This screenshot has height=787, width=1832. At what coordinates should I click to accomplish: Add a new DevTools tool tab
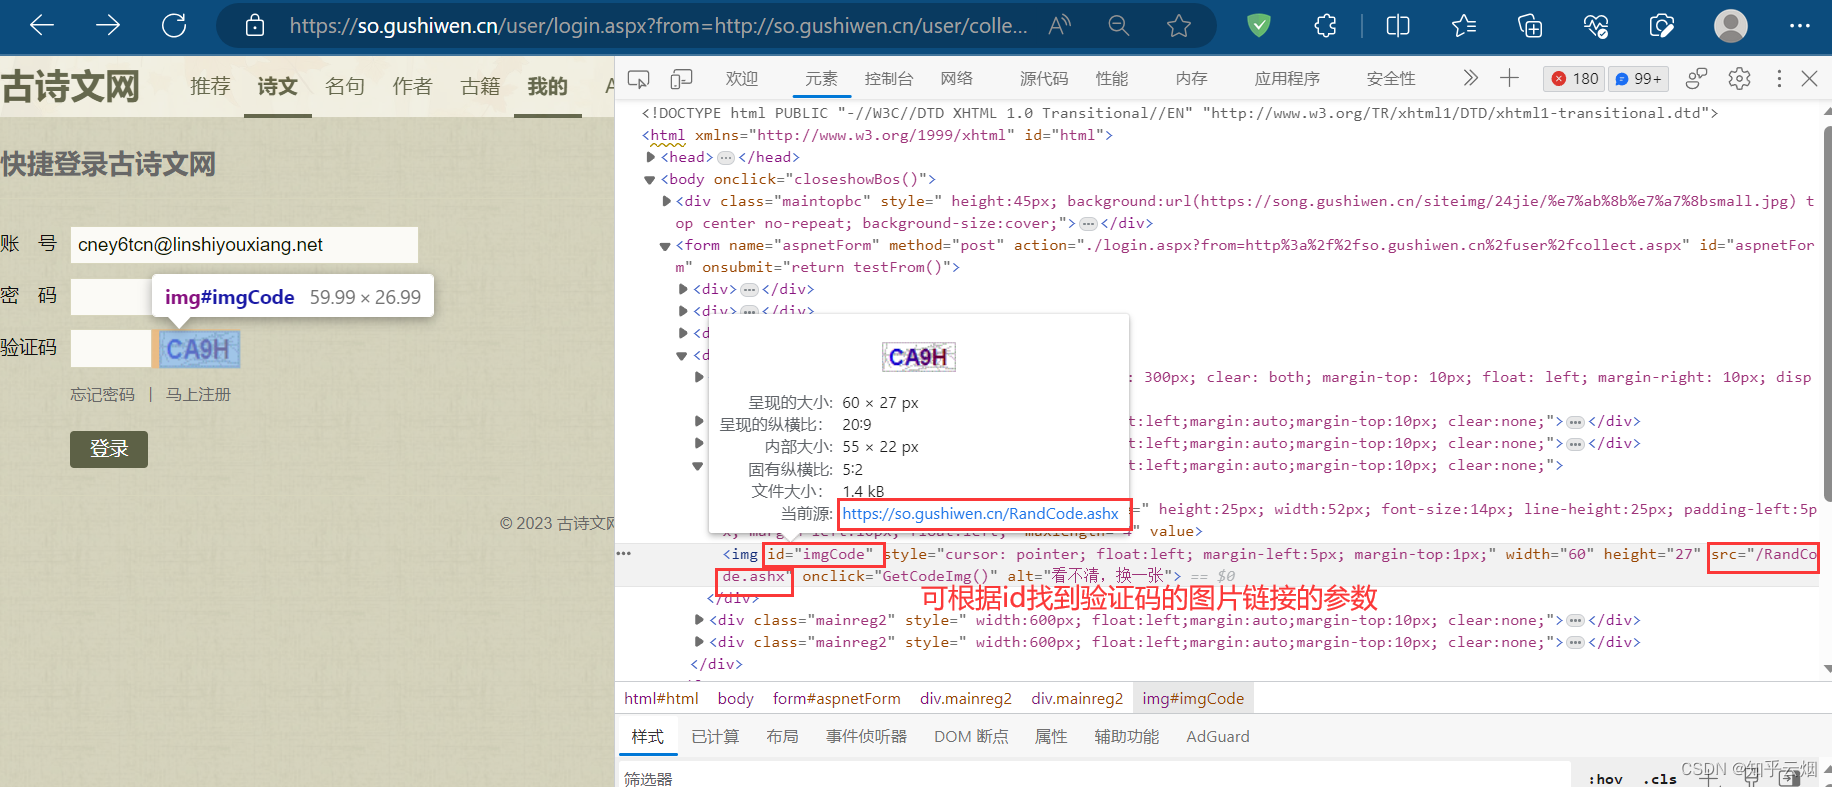click(1509, 78)
